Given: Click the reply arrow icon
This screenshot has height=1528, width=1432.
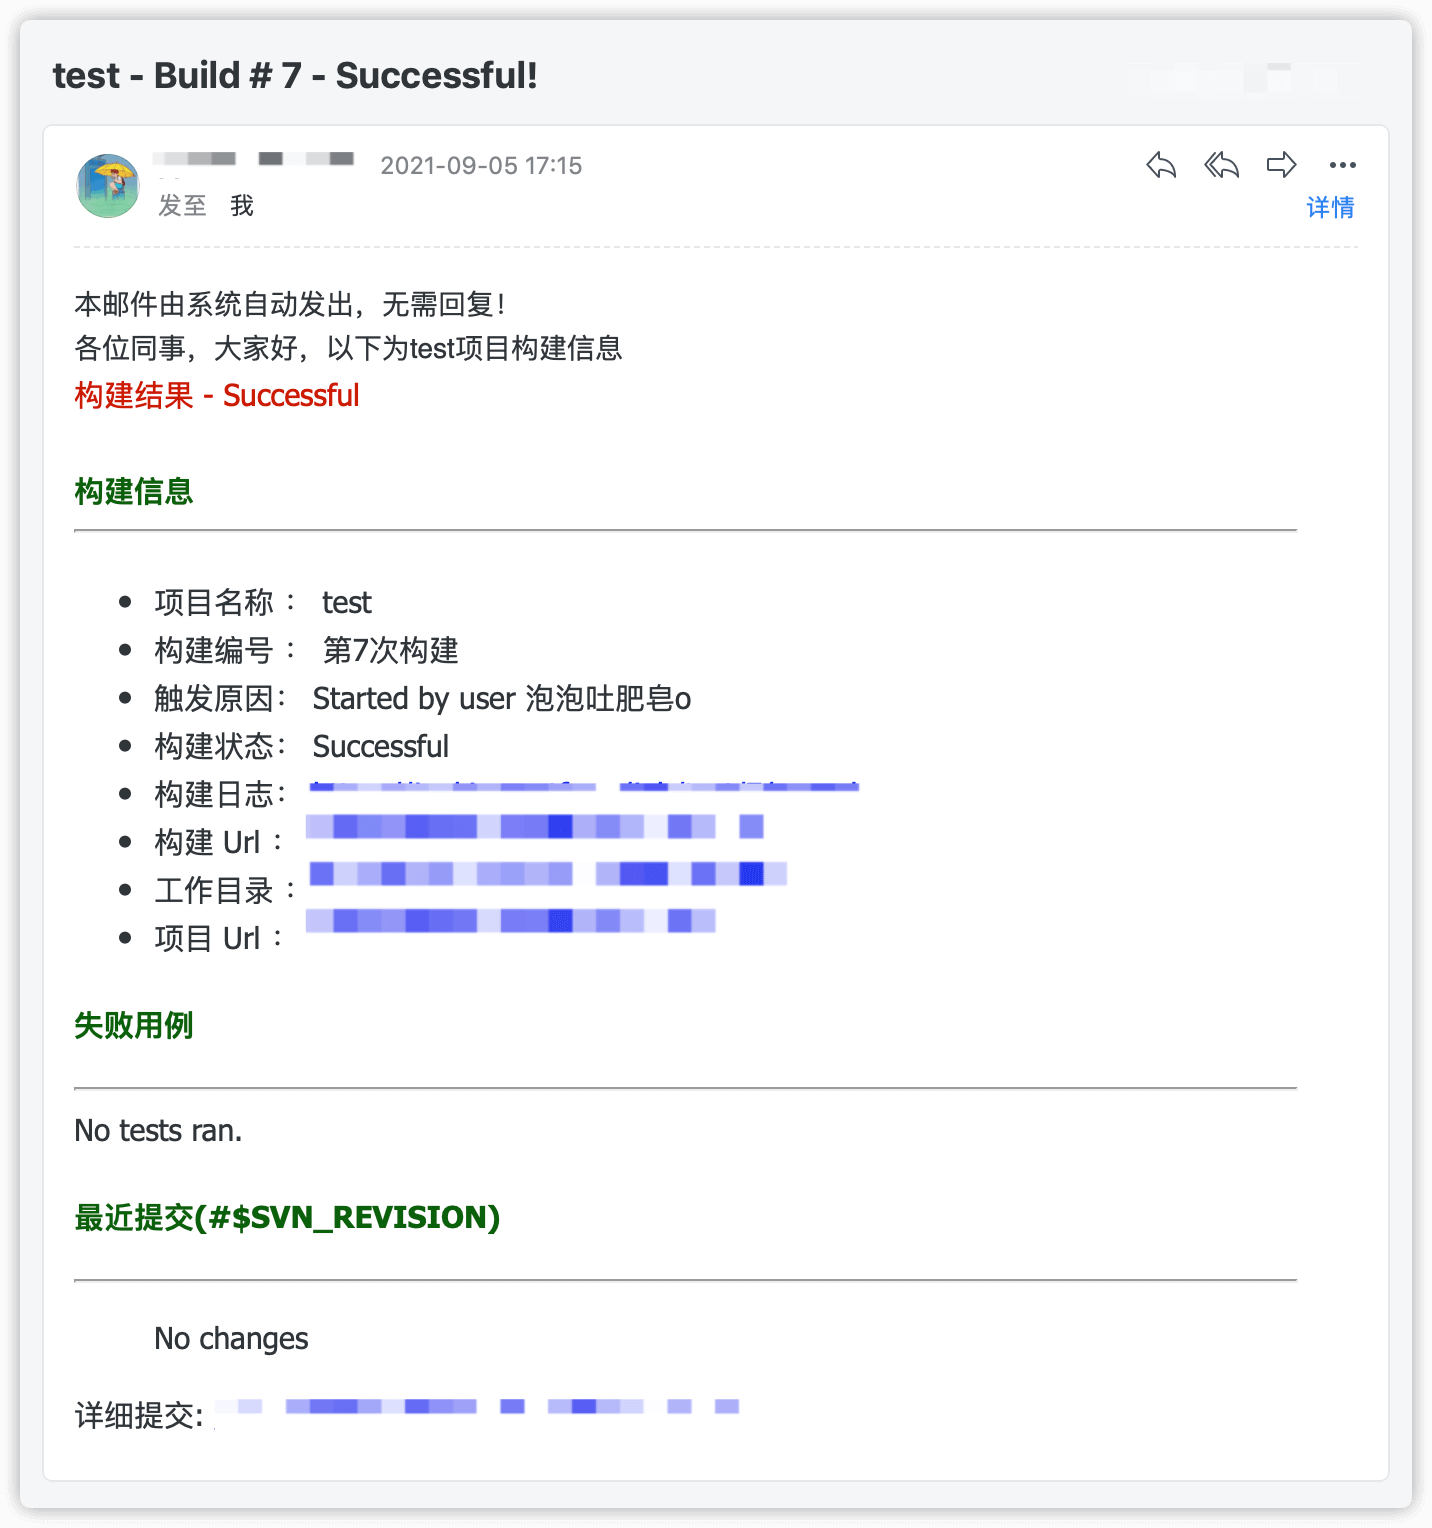Looking at the screenshot, I should pos(1161,165).
